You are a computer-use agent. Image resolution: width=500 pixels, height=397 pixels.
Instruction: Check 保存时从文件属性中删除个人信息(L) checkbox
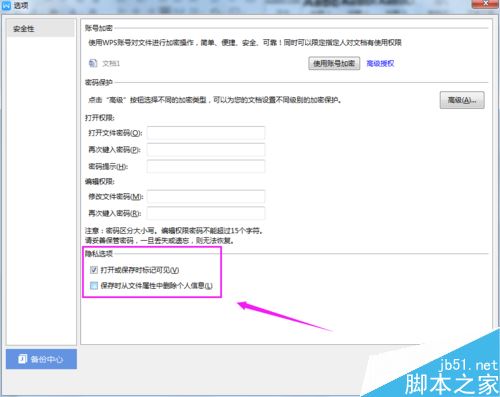(94, 285)
